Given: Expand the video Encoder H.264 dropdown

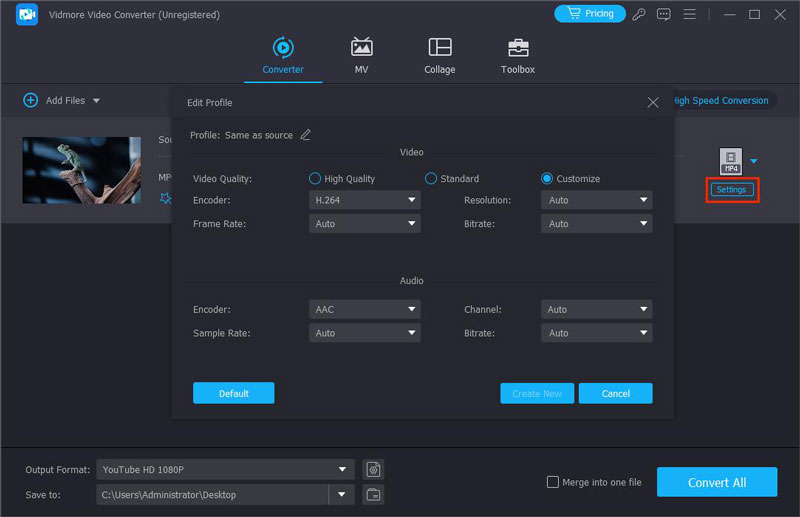Looking at the screenshot, I should tap(364, 200).
